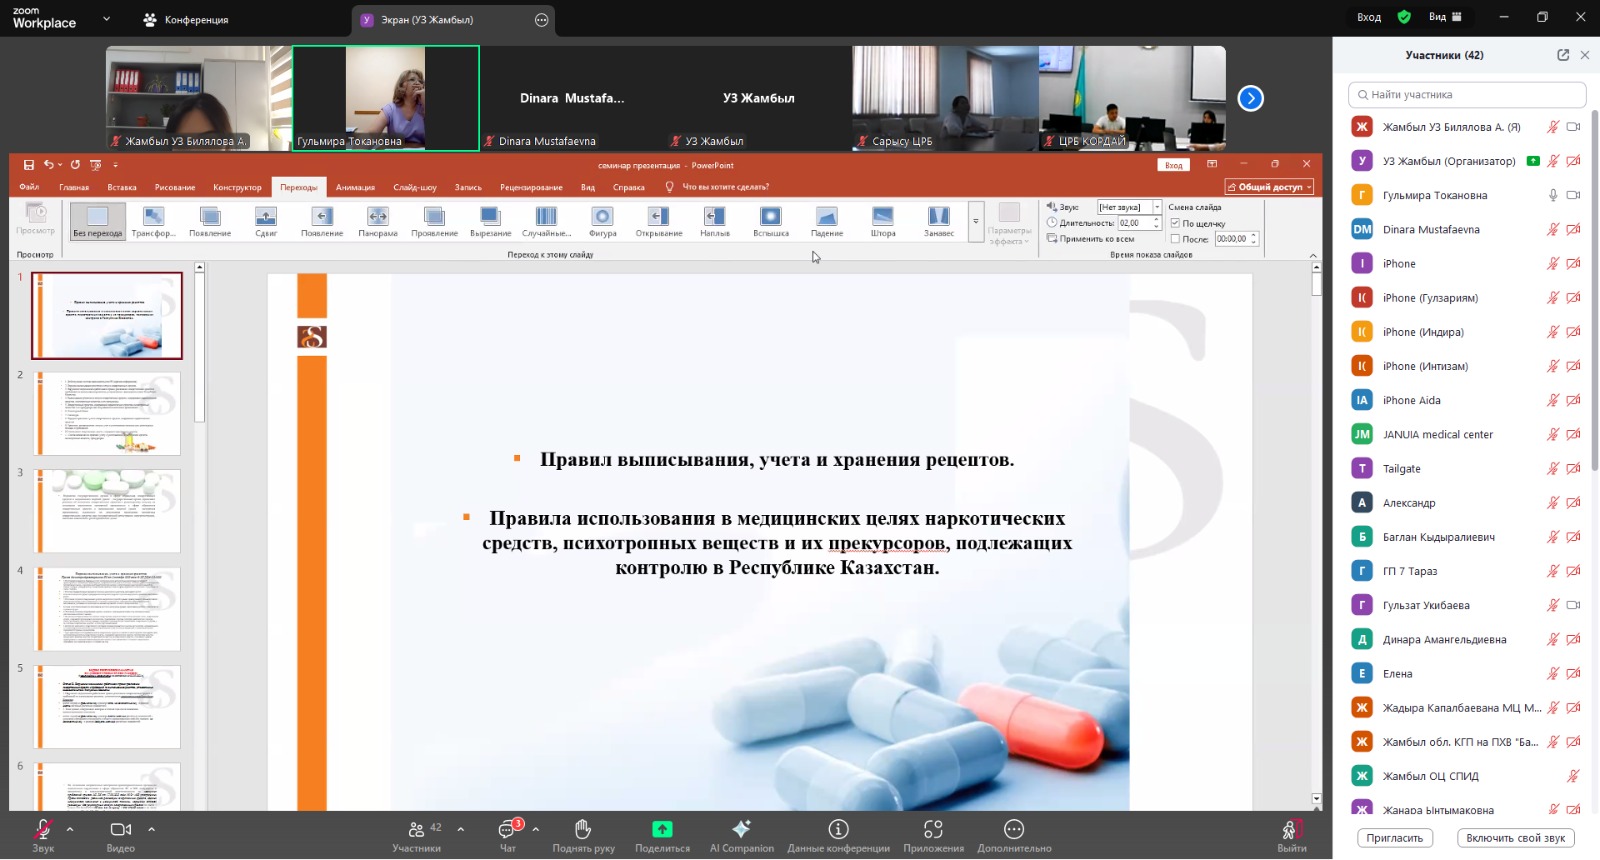
Task: Toggle camera for Гульзат Укибаева
Action: pos(1573,605)
